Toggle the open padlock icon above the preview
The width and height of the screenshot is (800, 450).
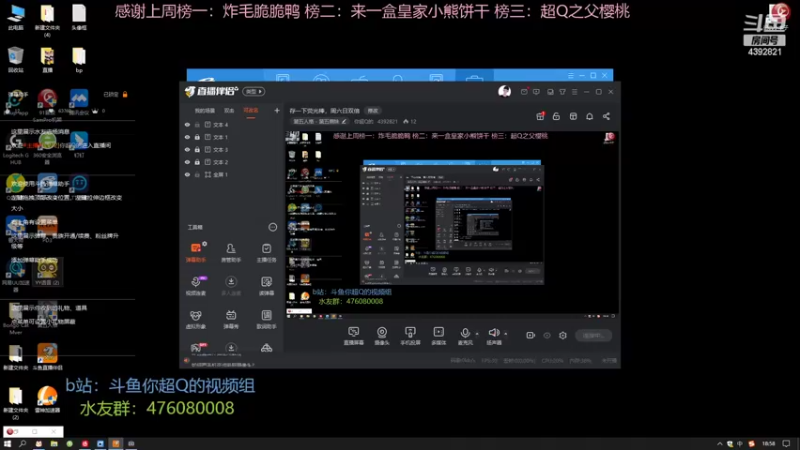556,116
